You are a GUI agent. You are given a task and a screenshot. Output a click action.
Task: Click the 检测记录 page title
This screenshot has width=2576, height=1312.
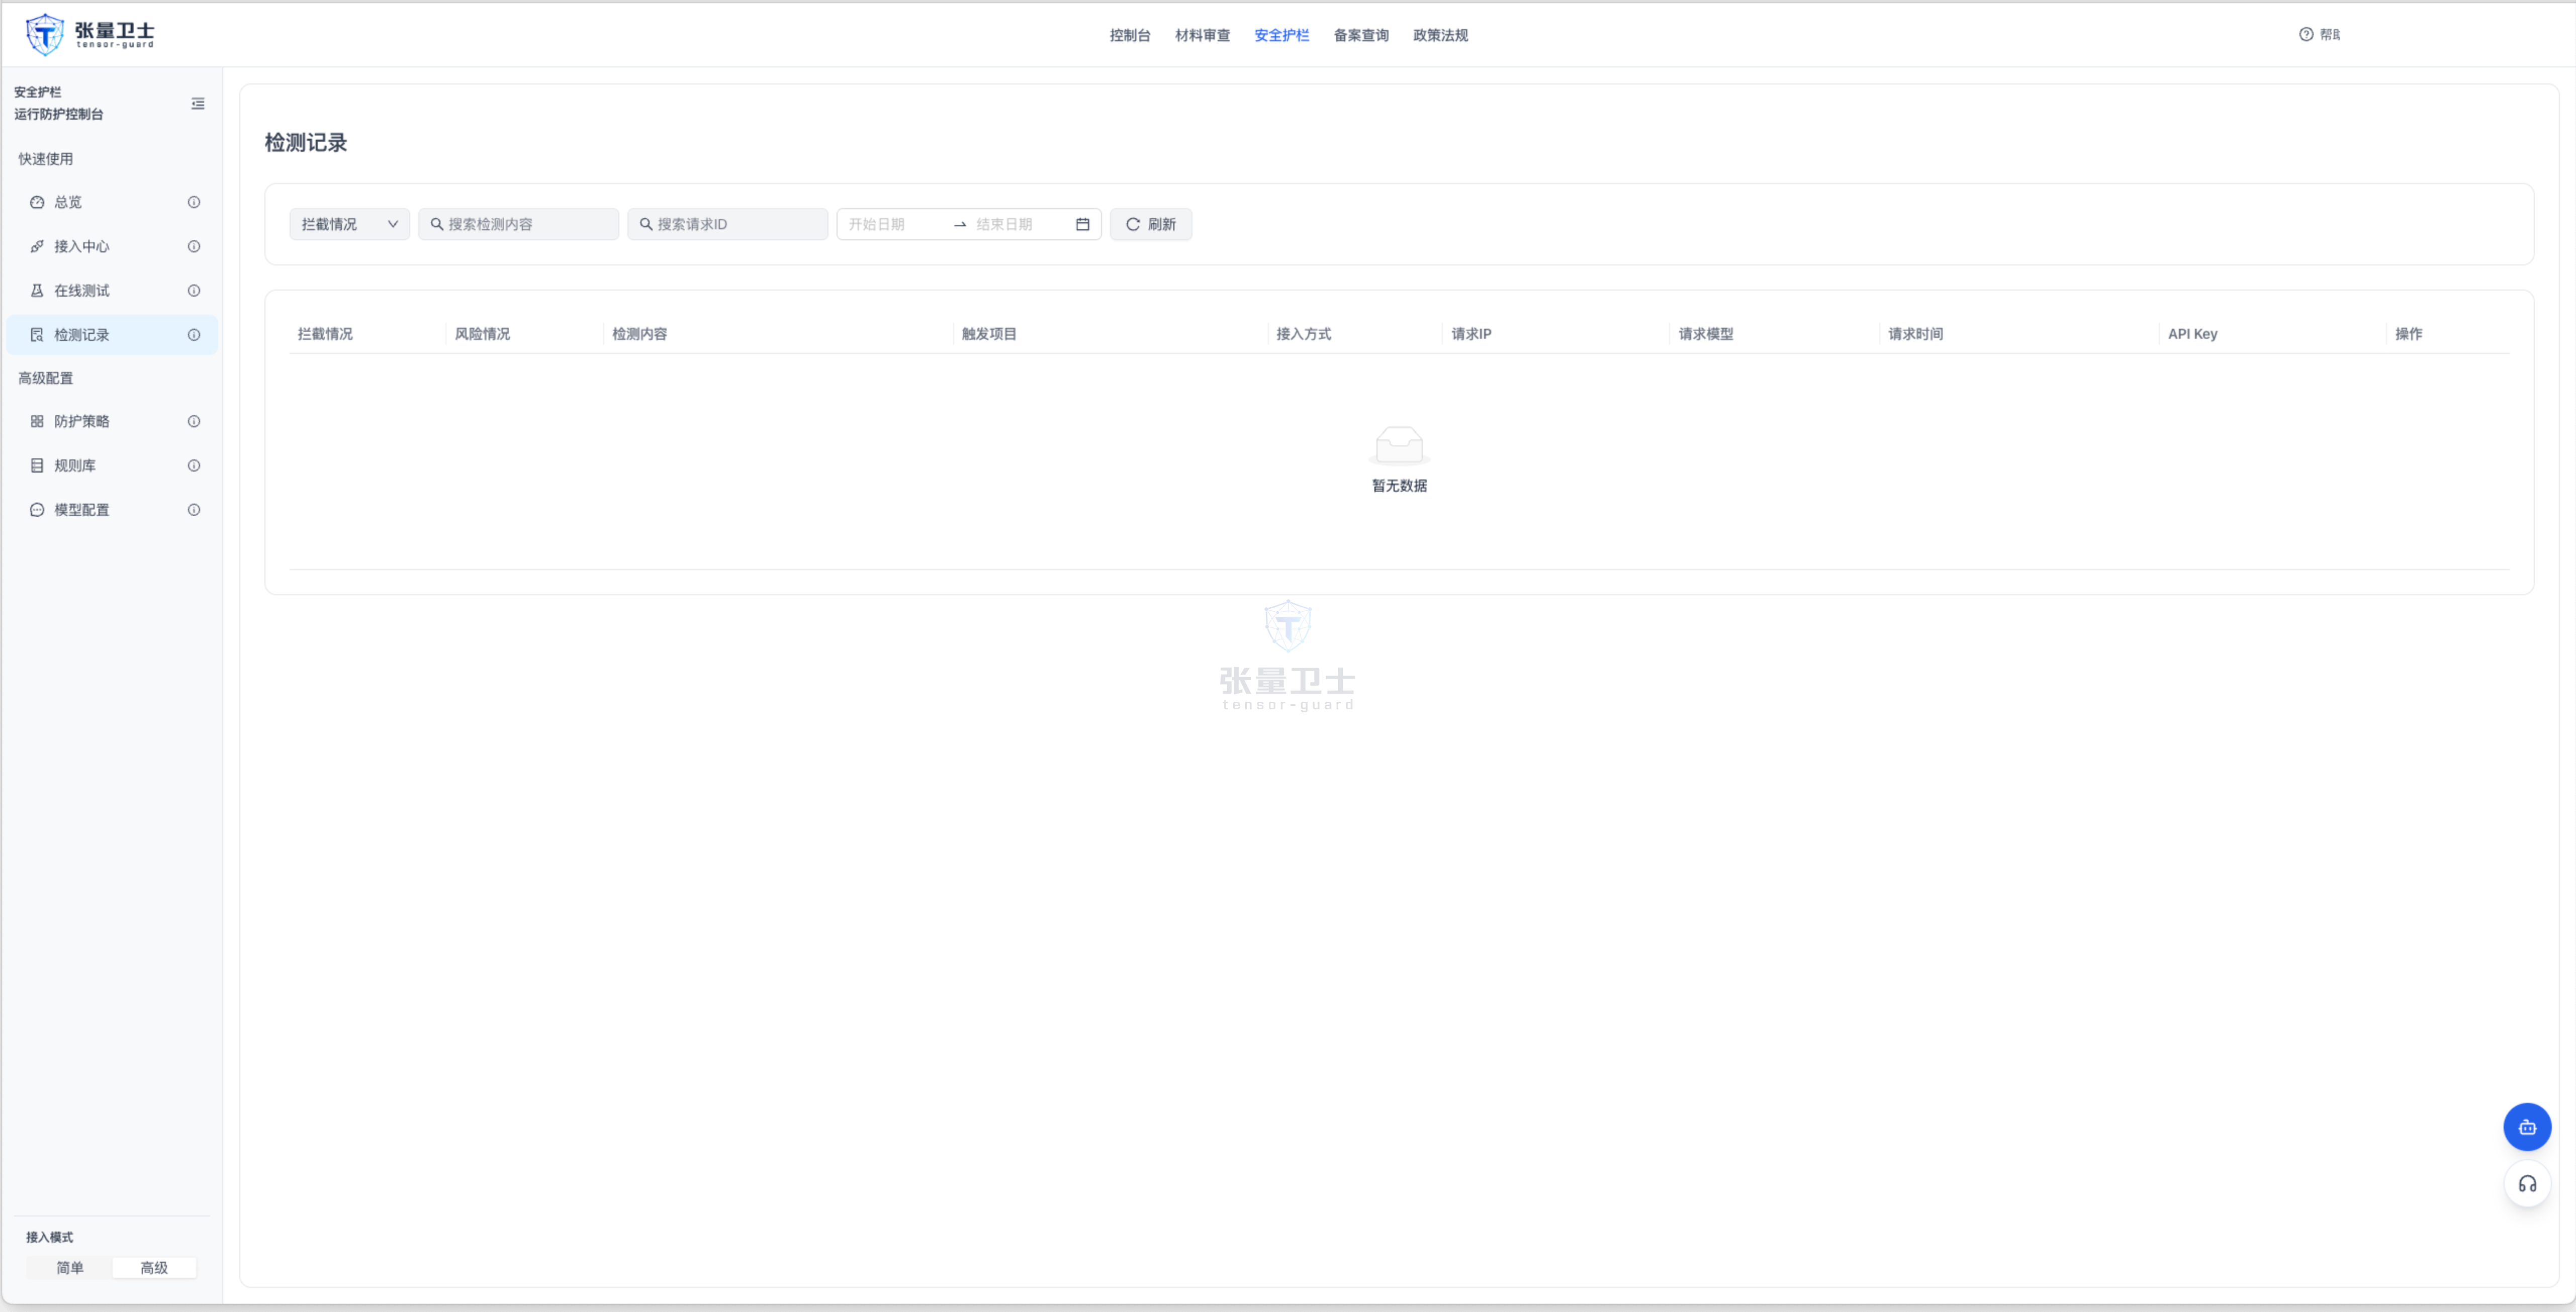pyautogui.click(x=305, y=143)
